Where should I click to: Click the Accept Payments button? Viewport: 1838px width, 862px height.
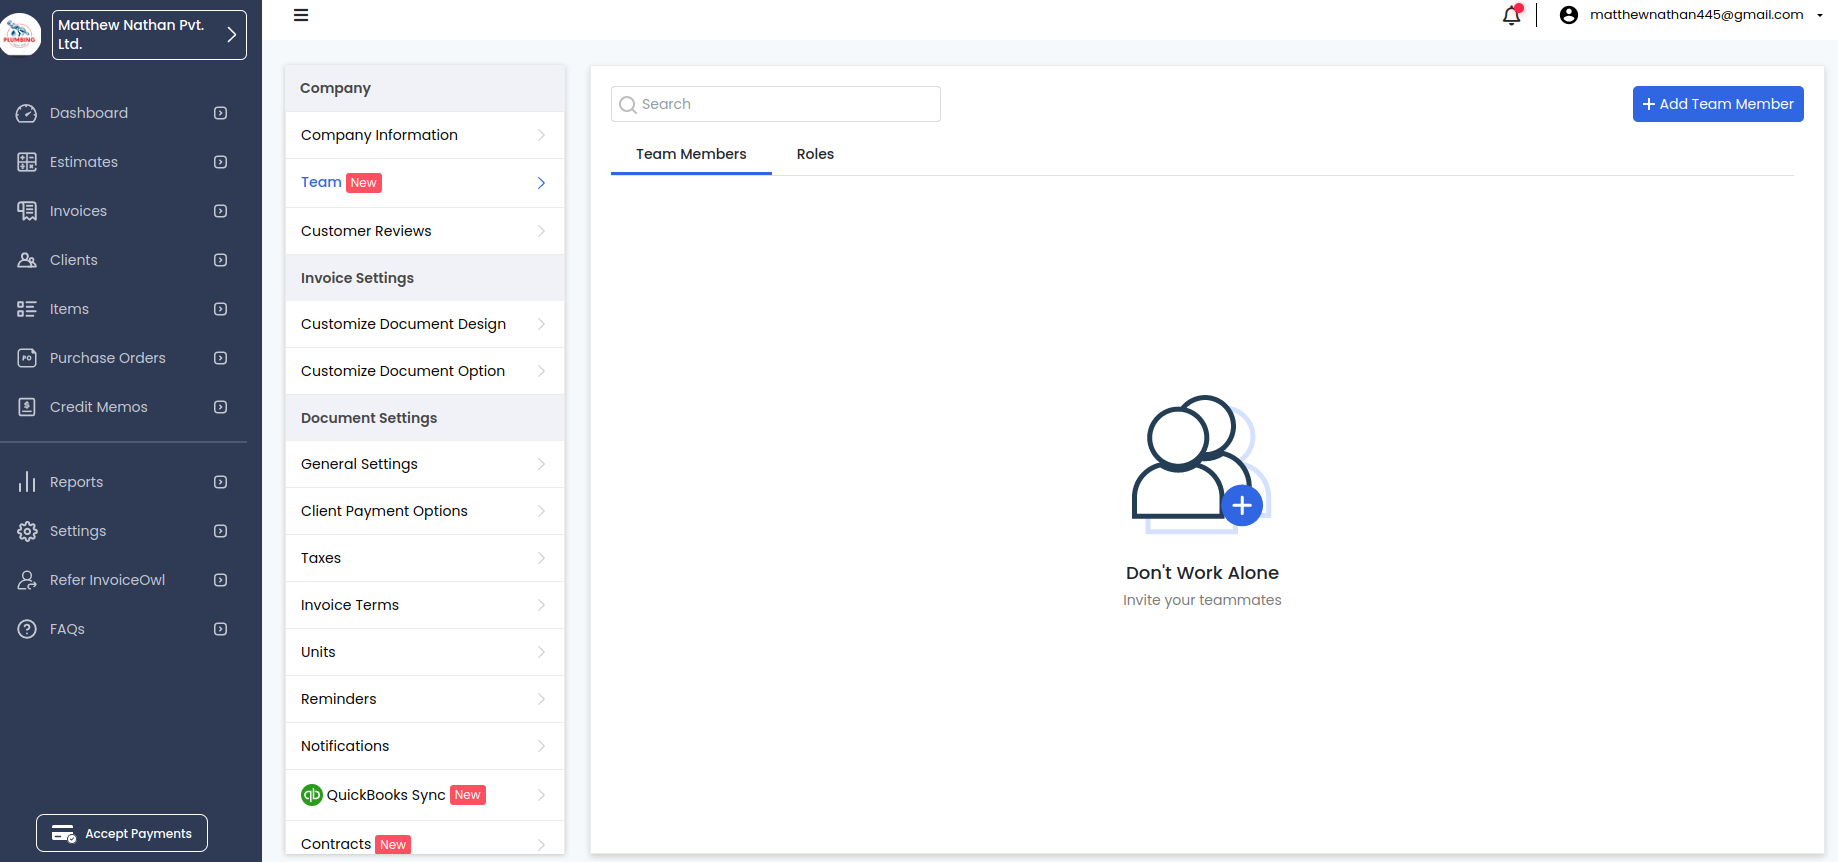point(122,833)
